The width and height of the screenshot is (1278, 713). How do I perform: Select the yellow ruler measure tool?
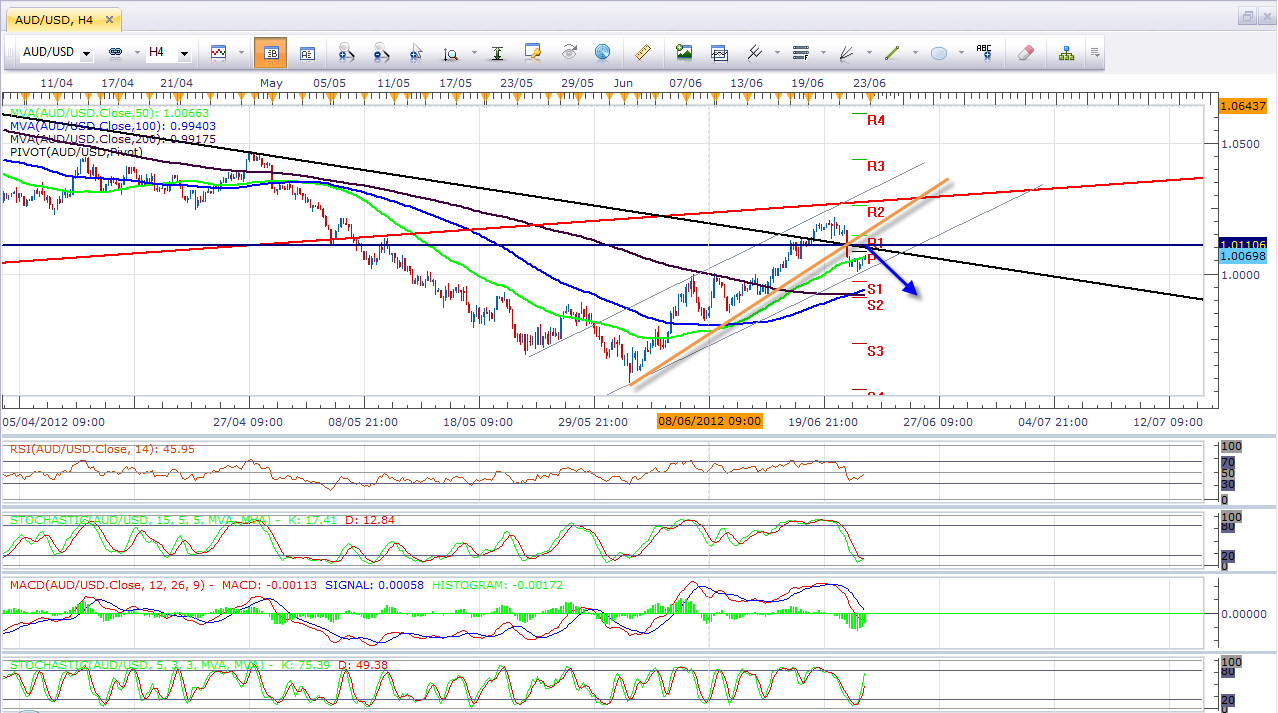pyautogui.click(x=643, y=52)
